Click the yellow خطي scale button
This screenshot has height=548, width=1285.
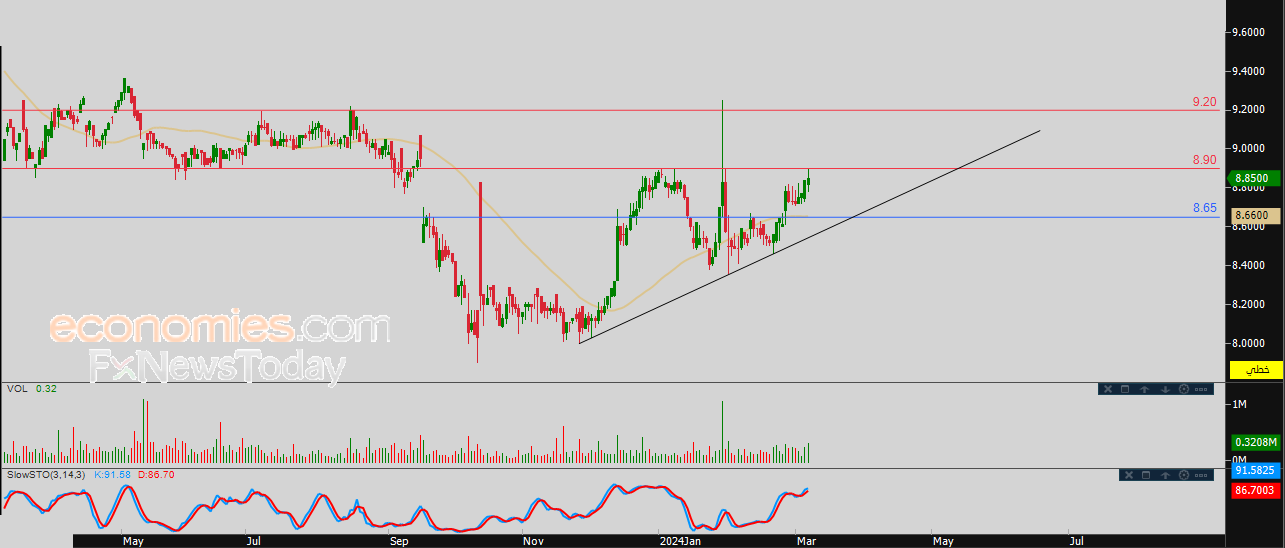pyautogui.click(x=1256, y=370)
